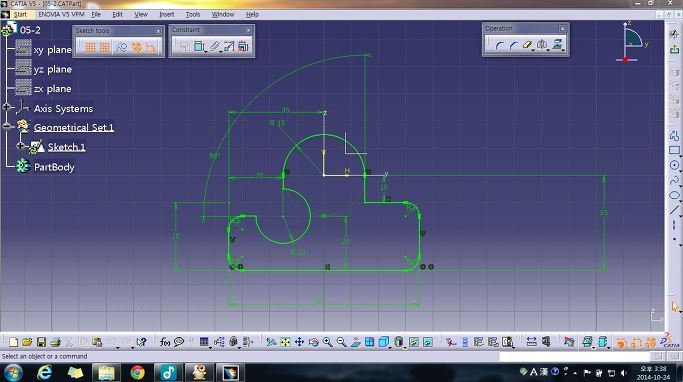Open the Insert menu

(167, 14)
